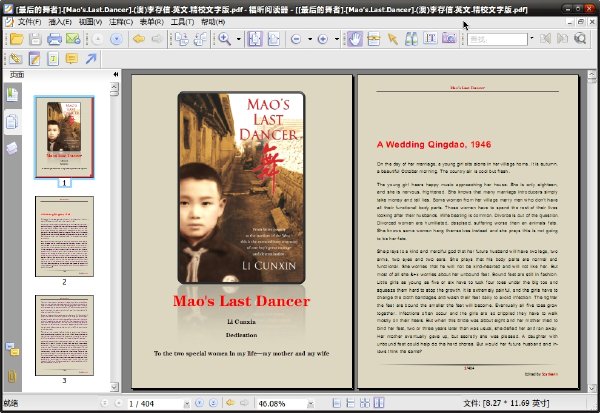Screen dimensions: 600x413
Task: Open comments panel in left sidebar
Action: [12, 349]
